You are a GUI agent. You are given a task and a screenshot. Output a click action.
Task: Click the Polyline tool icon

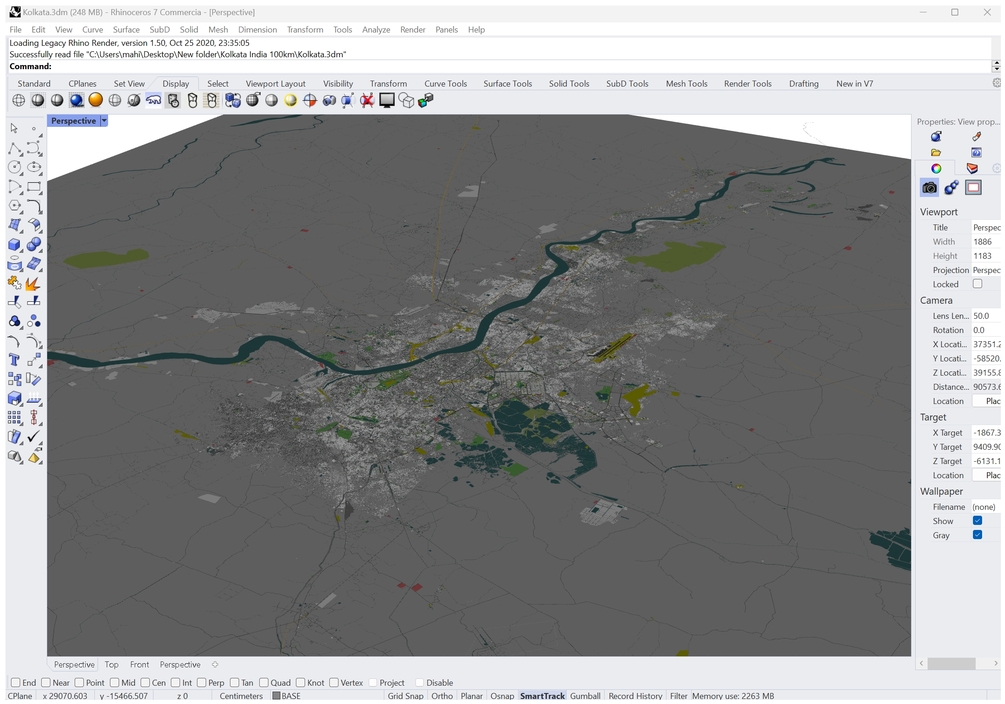point(15,148)
